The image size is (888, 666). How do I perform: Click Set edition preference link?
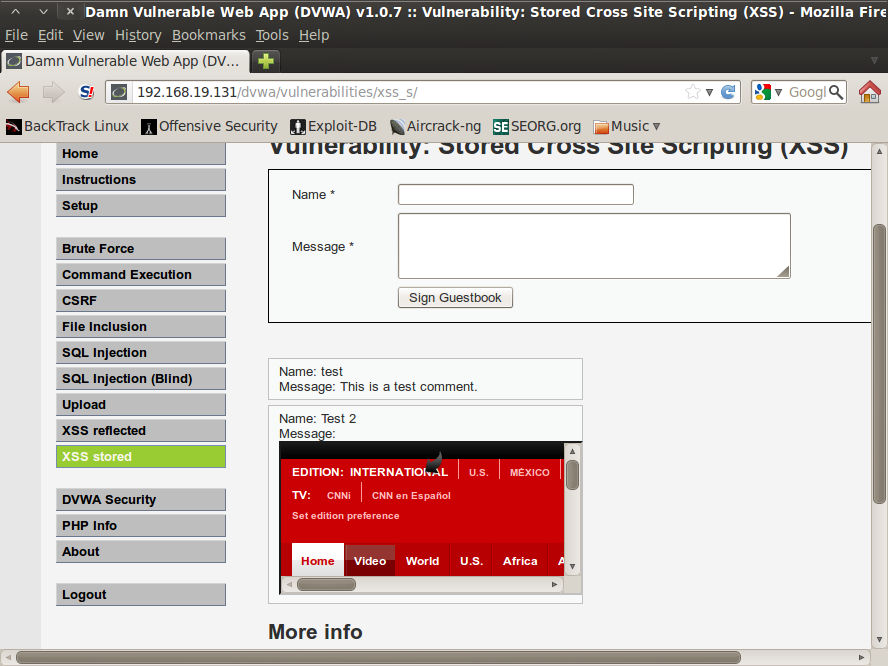pos(345,516)
